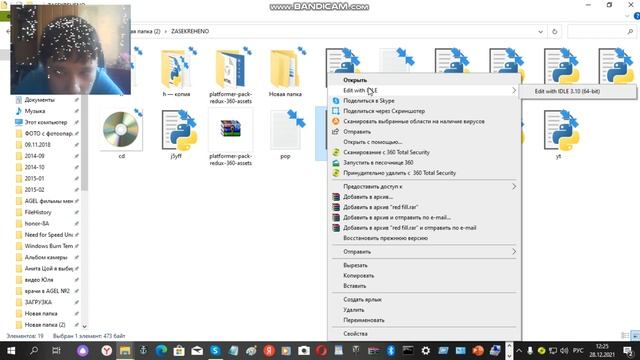Choose Добавить в архив...

point(368,197)
